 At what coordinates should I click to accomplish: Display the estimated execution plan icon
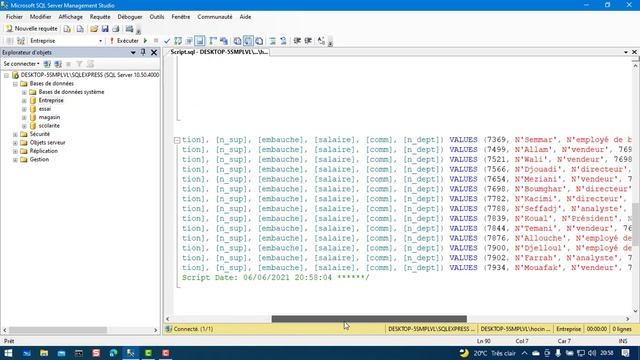(x=178, y=41)
